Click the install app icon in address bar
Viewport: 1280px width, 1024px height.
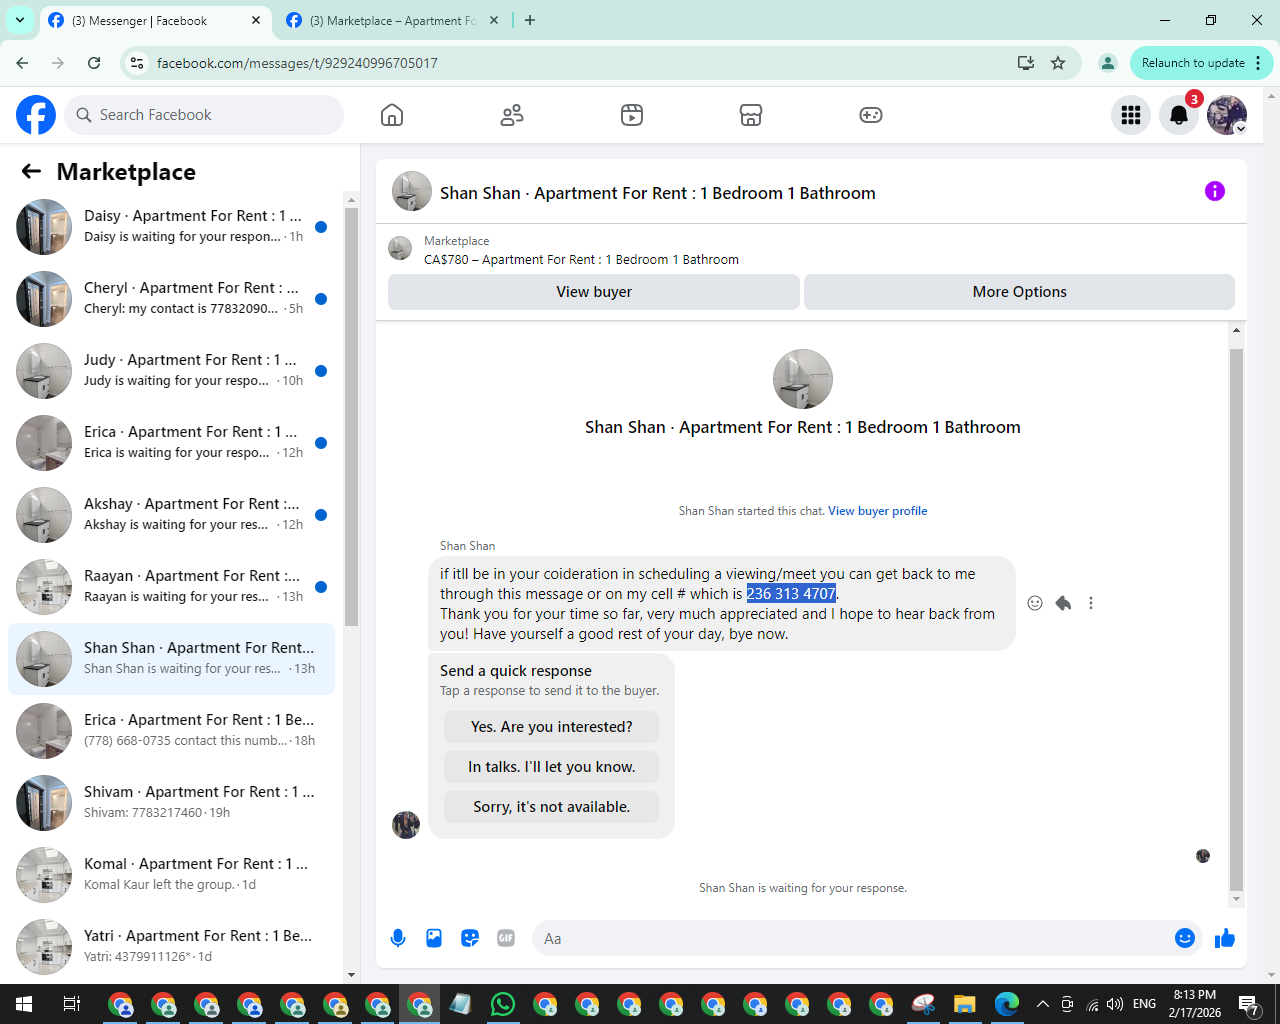point(1026,63)
